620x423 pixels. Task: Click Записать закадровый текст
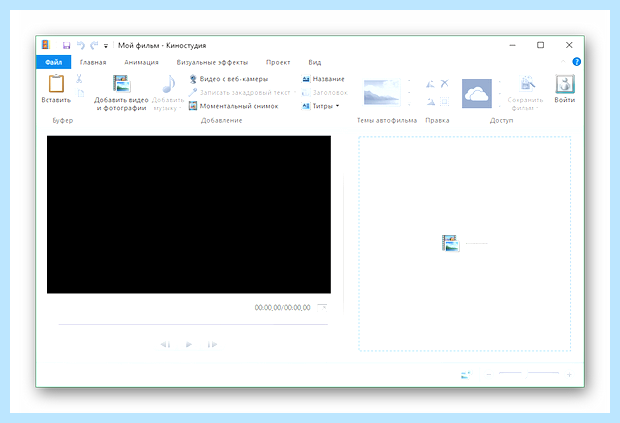(x=240, y=93)
